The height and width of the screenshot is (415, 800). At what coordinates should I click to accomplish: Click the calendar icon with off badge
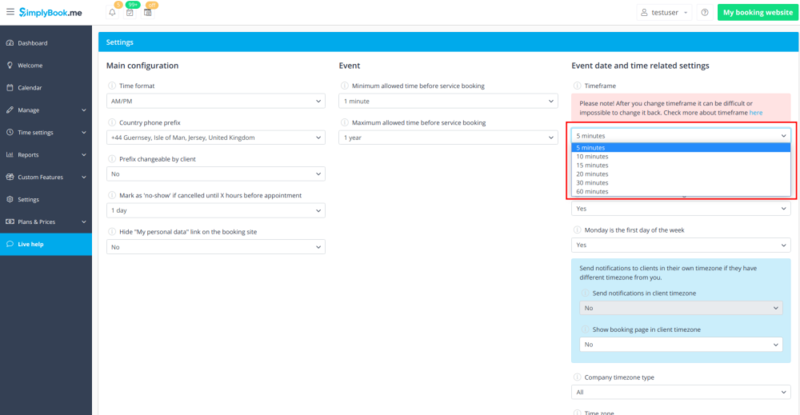pos(149,13)
